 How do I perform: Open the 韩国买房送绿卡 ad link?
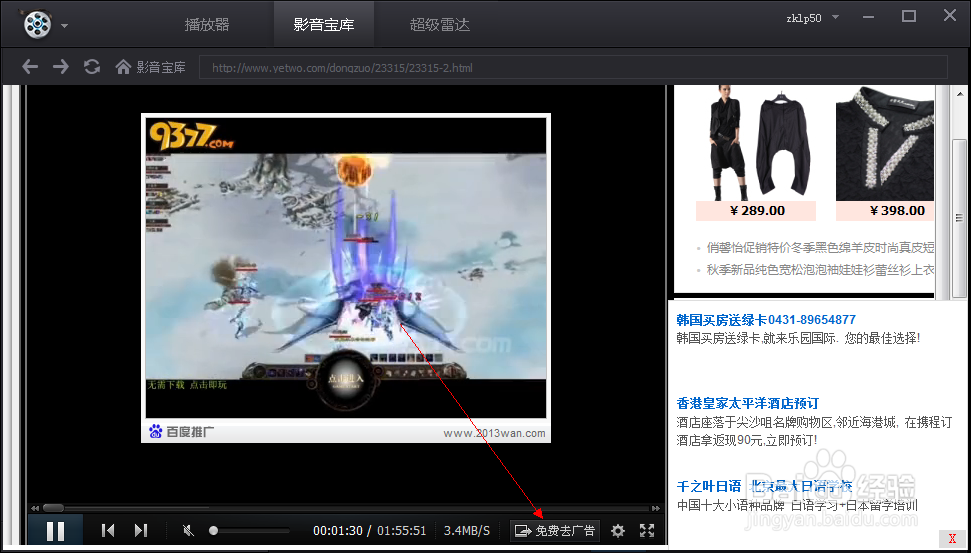(766, 320)
